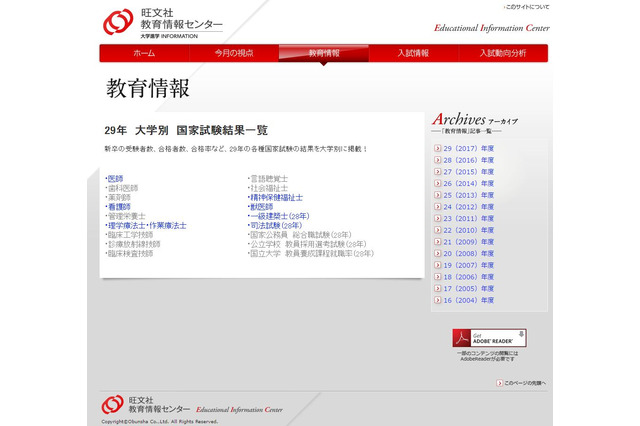This screenshot has height=426, width=640.
Task: Open the 理学療法士・作業療法士 link
Action: click(146, 226)
